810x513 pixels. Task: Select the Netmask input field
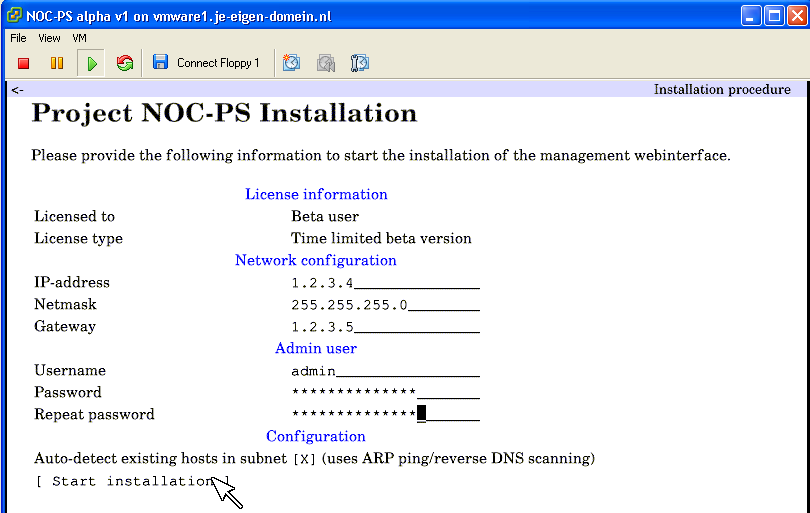coord(385,305)
